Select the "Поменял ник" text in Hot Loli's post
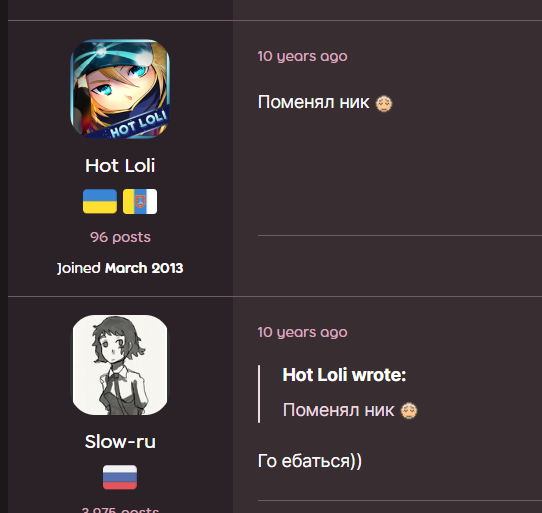The height and width of the screenshot is (513, 542). (314, 102)
